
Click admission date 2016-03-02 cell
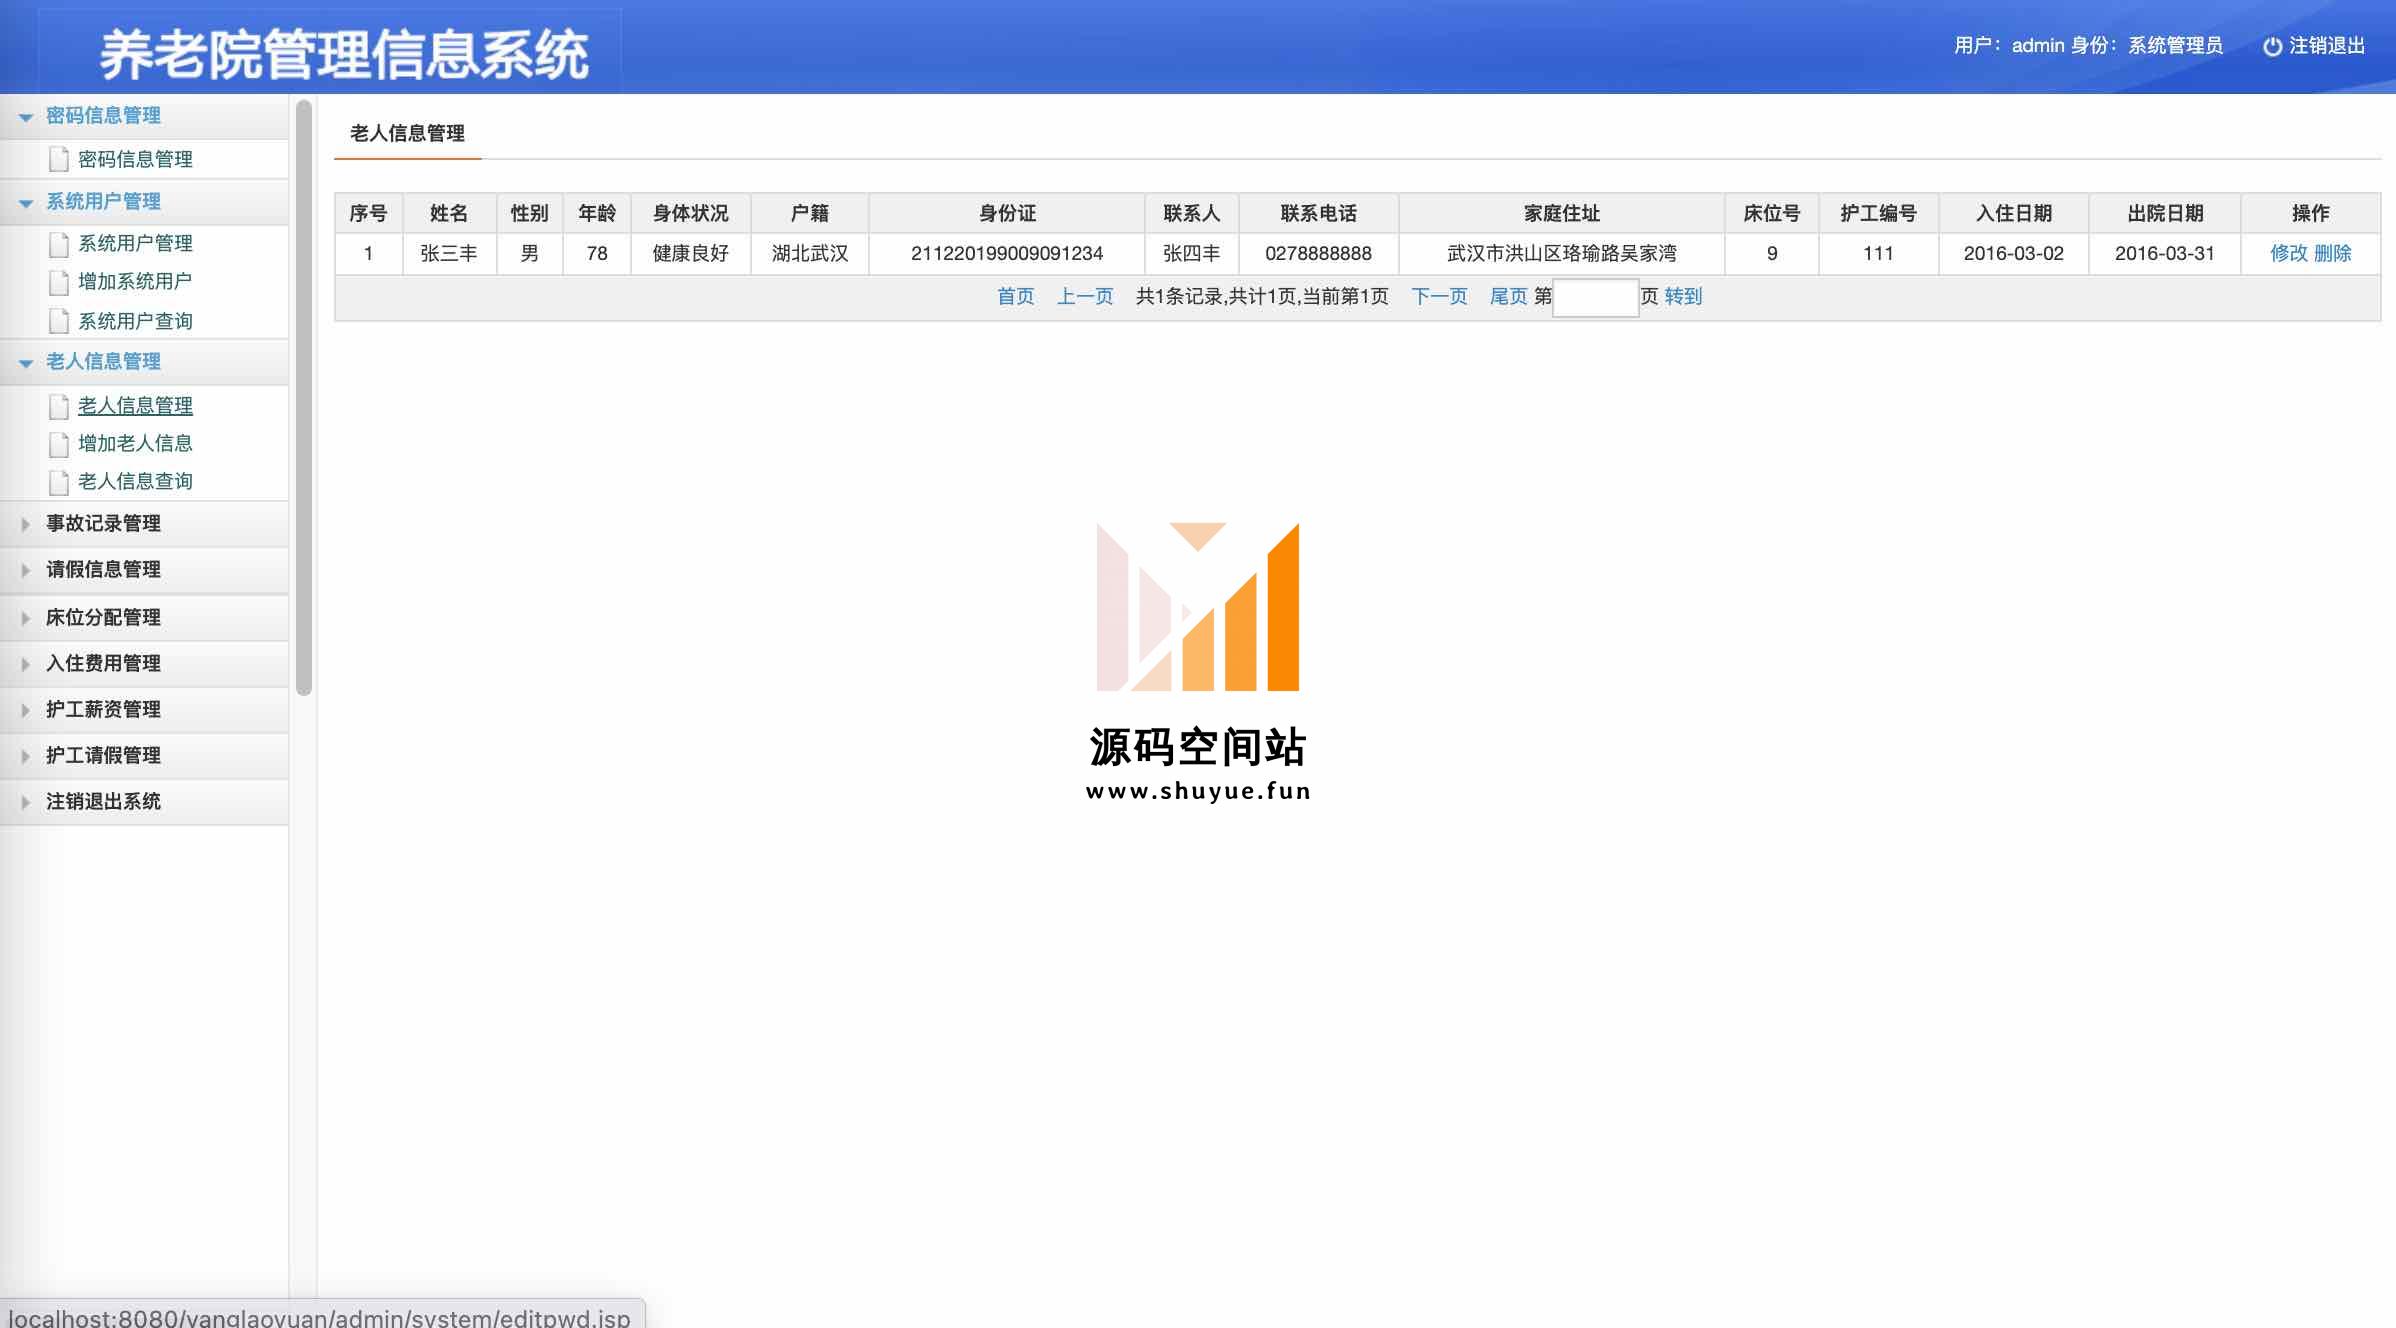2013,253
